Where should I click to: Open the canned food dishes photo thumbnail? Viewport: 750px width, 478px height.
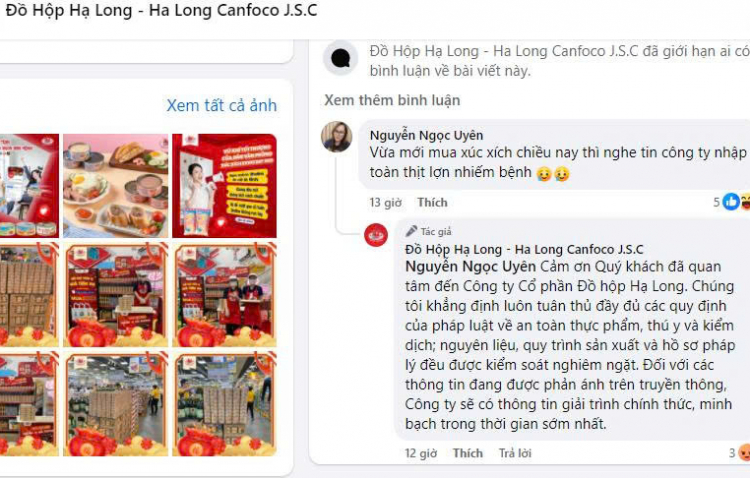(x=116, y=186)
